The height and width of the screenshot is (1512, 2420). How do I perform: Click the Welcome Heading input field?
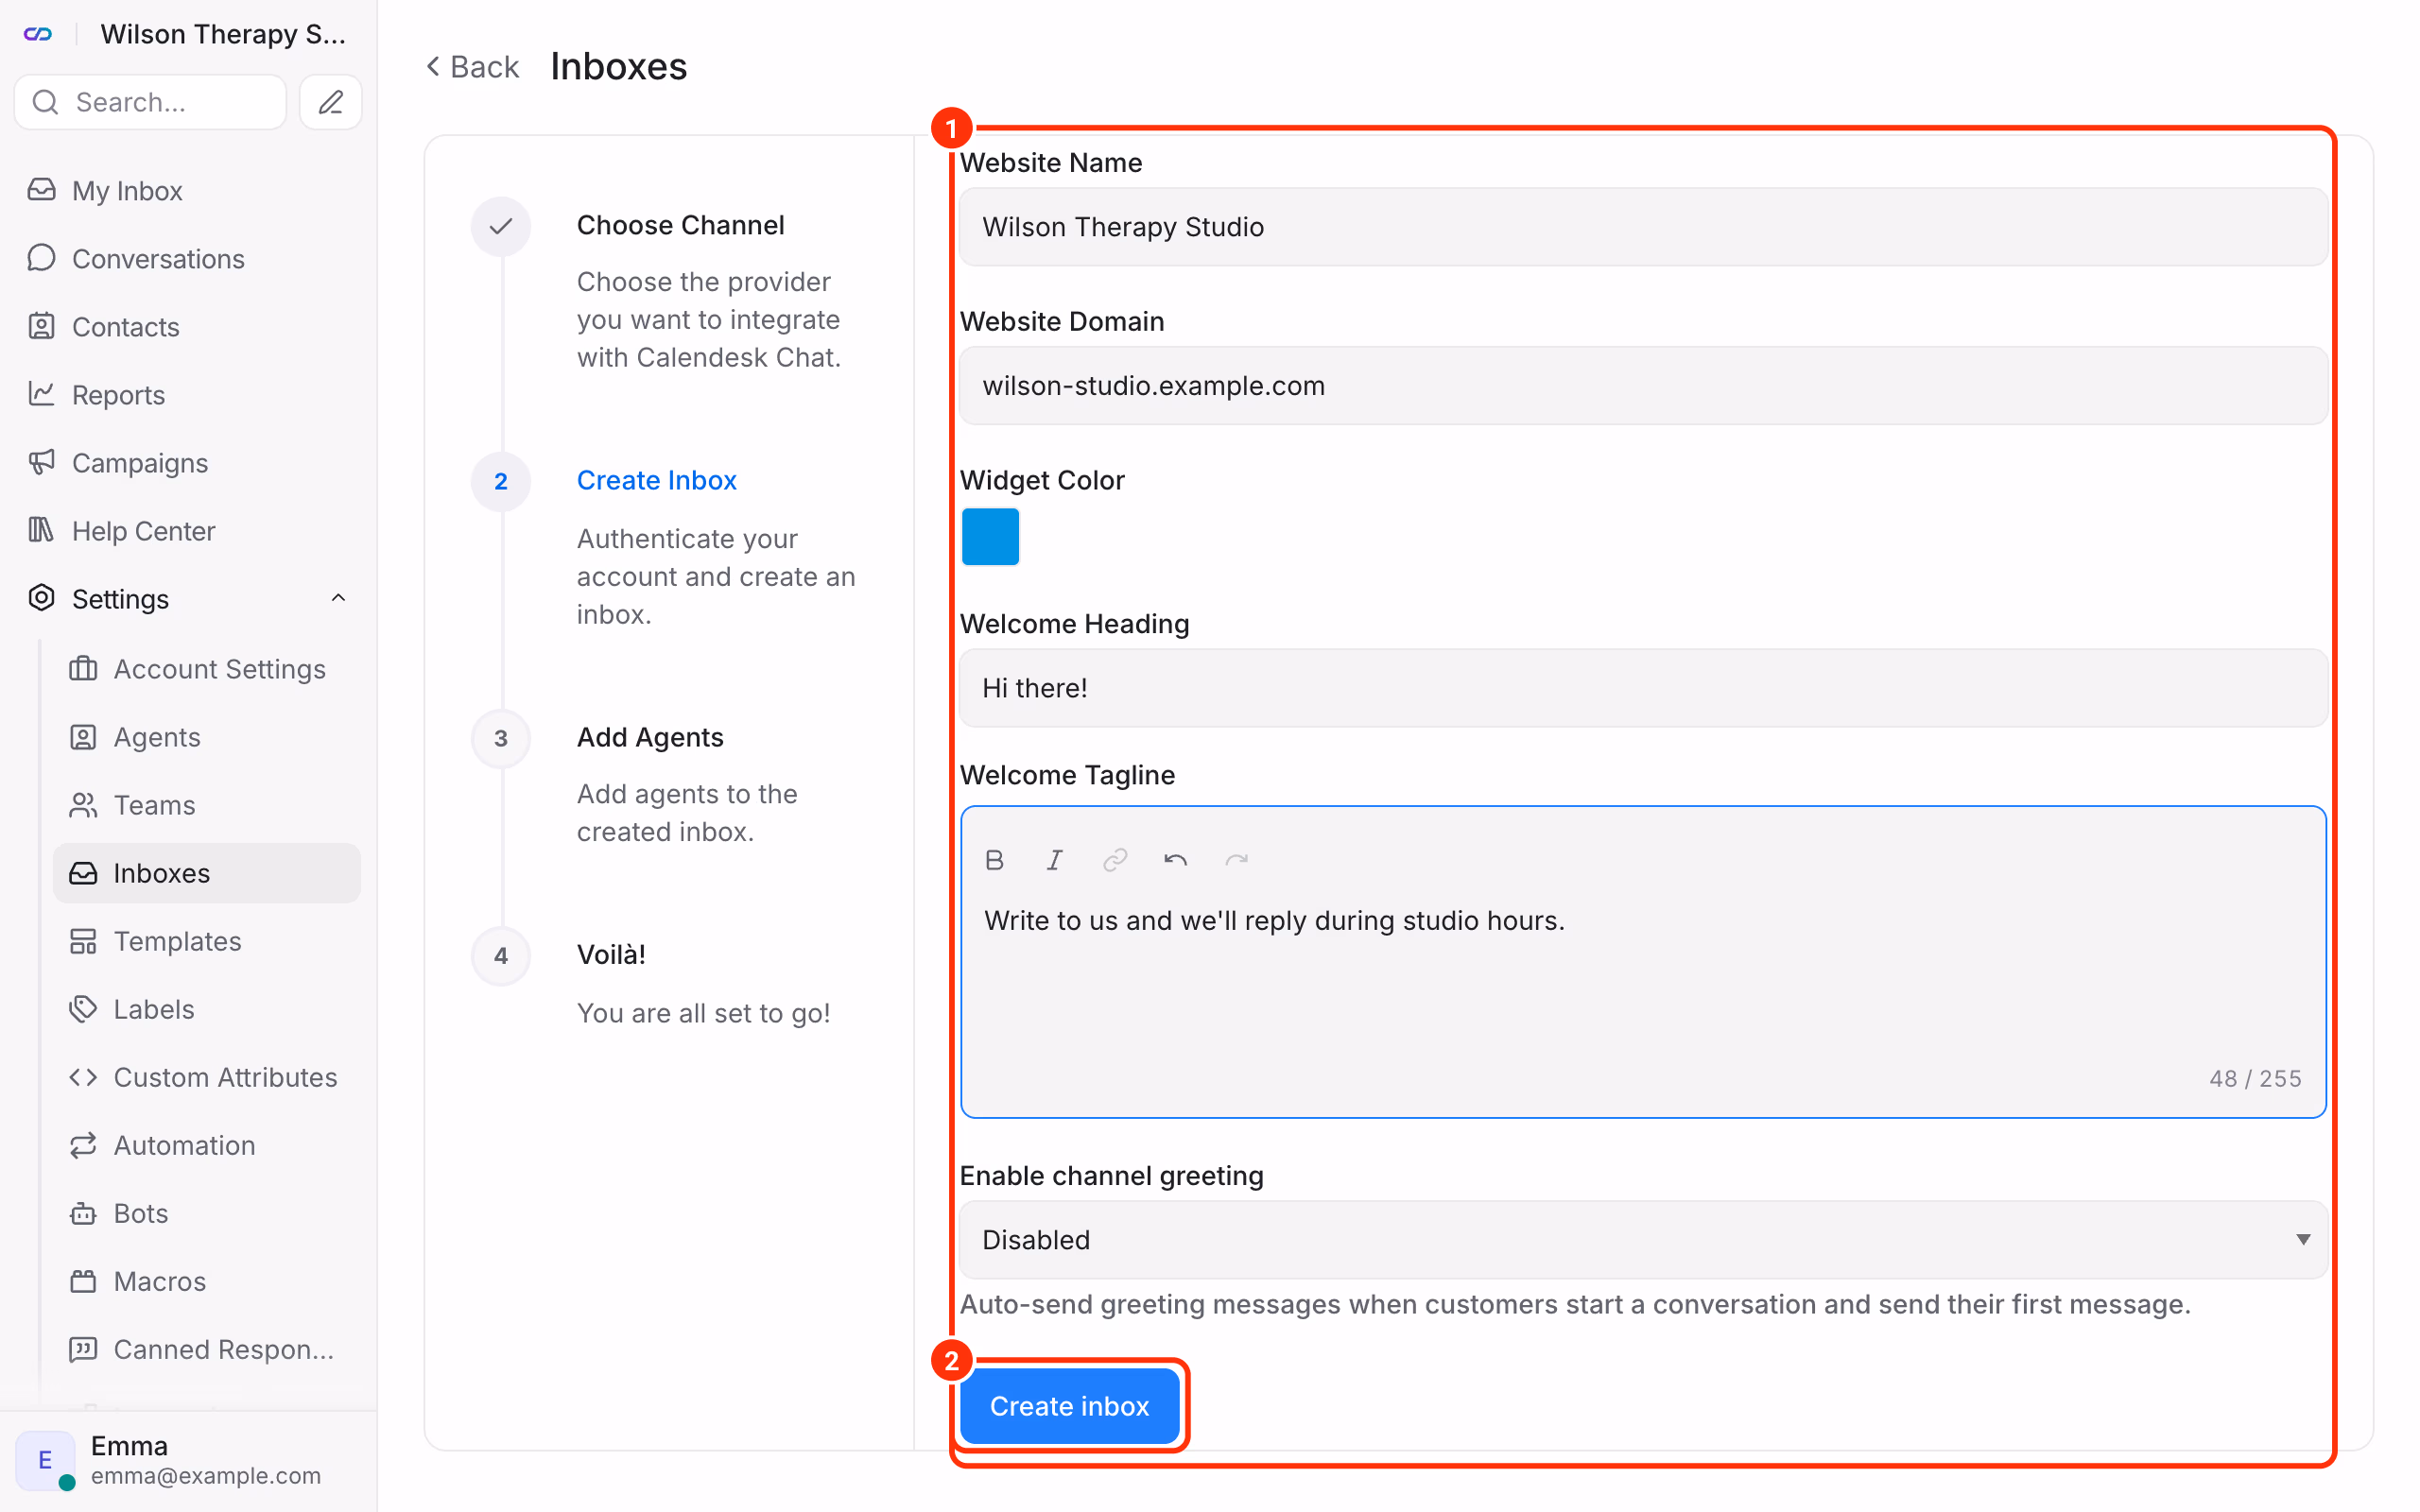click(x=1643, y=688)
